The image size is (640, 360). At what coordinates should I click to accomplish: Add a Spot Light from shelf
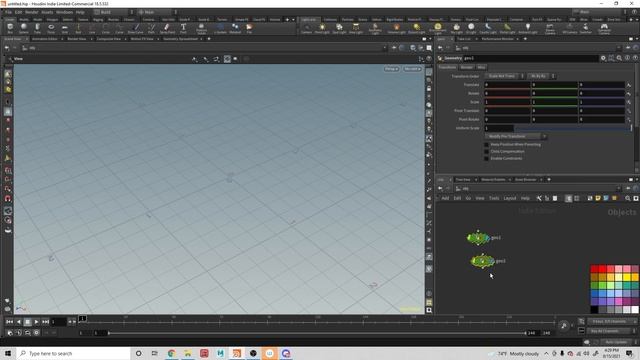(339, 28)
